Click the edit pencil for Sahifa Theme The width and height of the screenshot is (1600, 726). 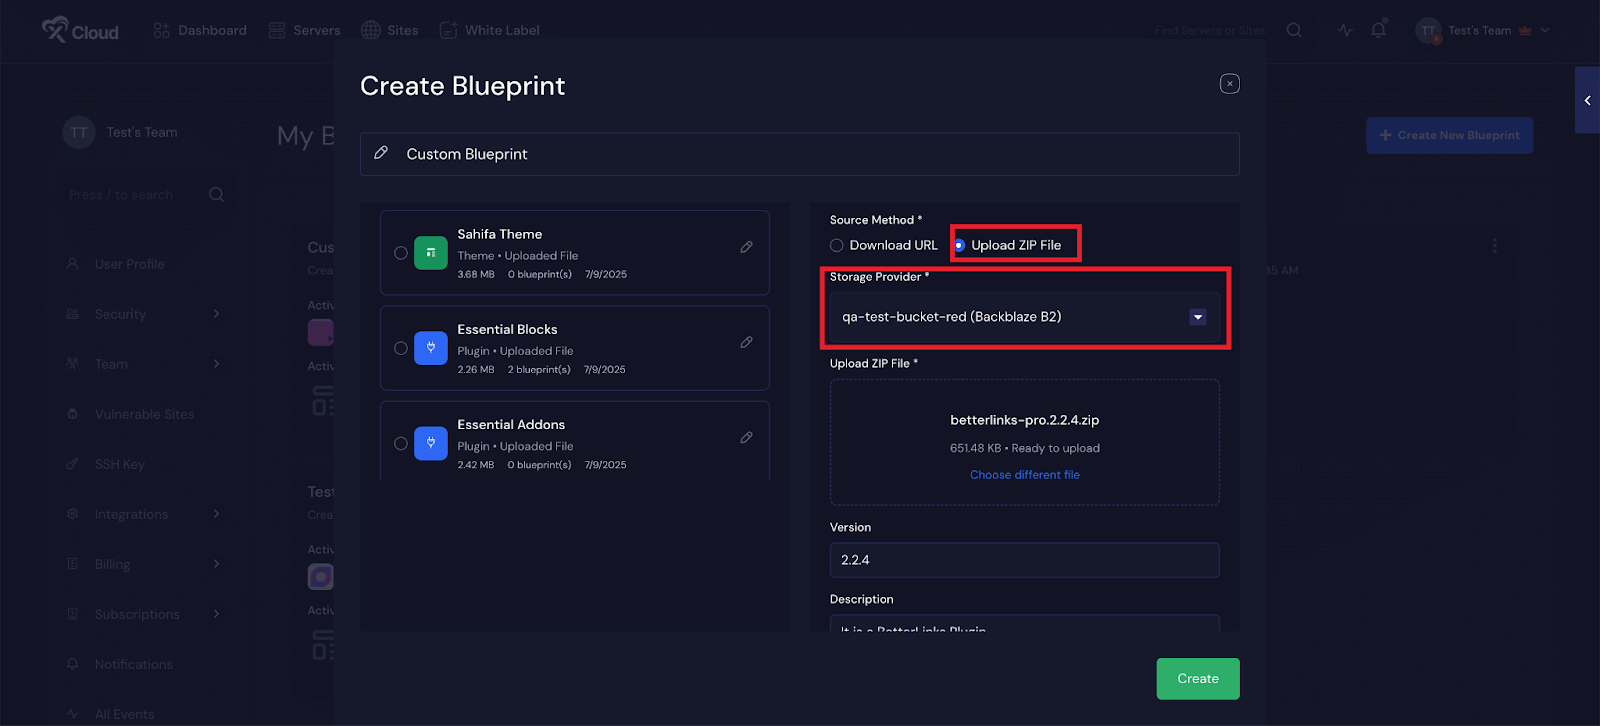pyautogui.click(x=746, y=247)
